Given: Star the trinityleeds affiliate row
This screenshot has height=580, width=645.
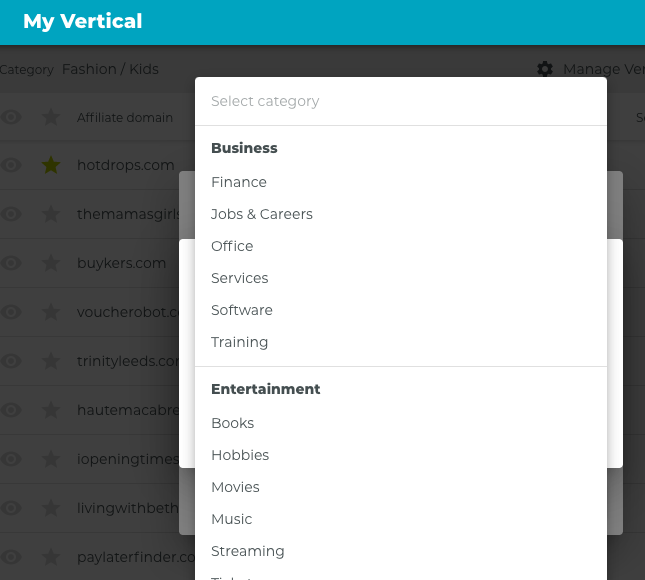Looking at the screenshot, I should point(51,361).
